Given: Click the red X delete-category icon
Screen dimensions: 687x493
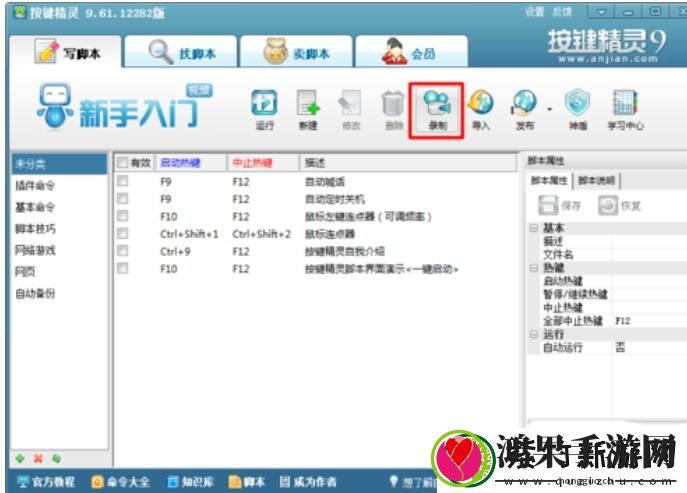Looking at the screenshot, I should tap(38, 458).
